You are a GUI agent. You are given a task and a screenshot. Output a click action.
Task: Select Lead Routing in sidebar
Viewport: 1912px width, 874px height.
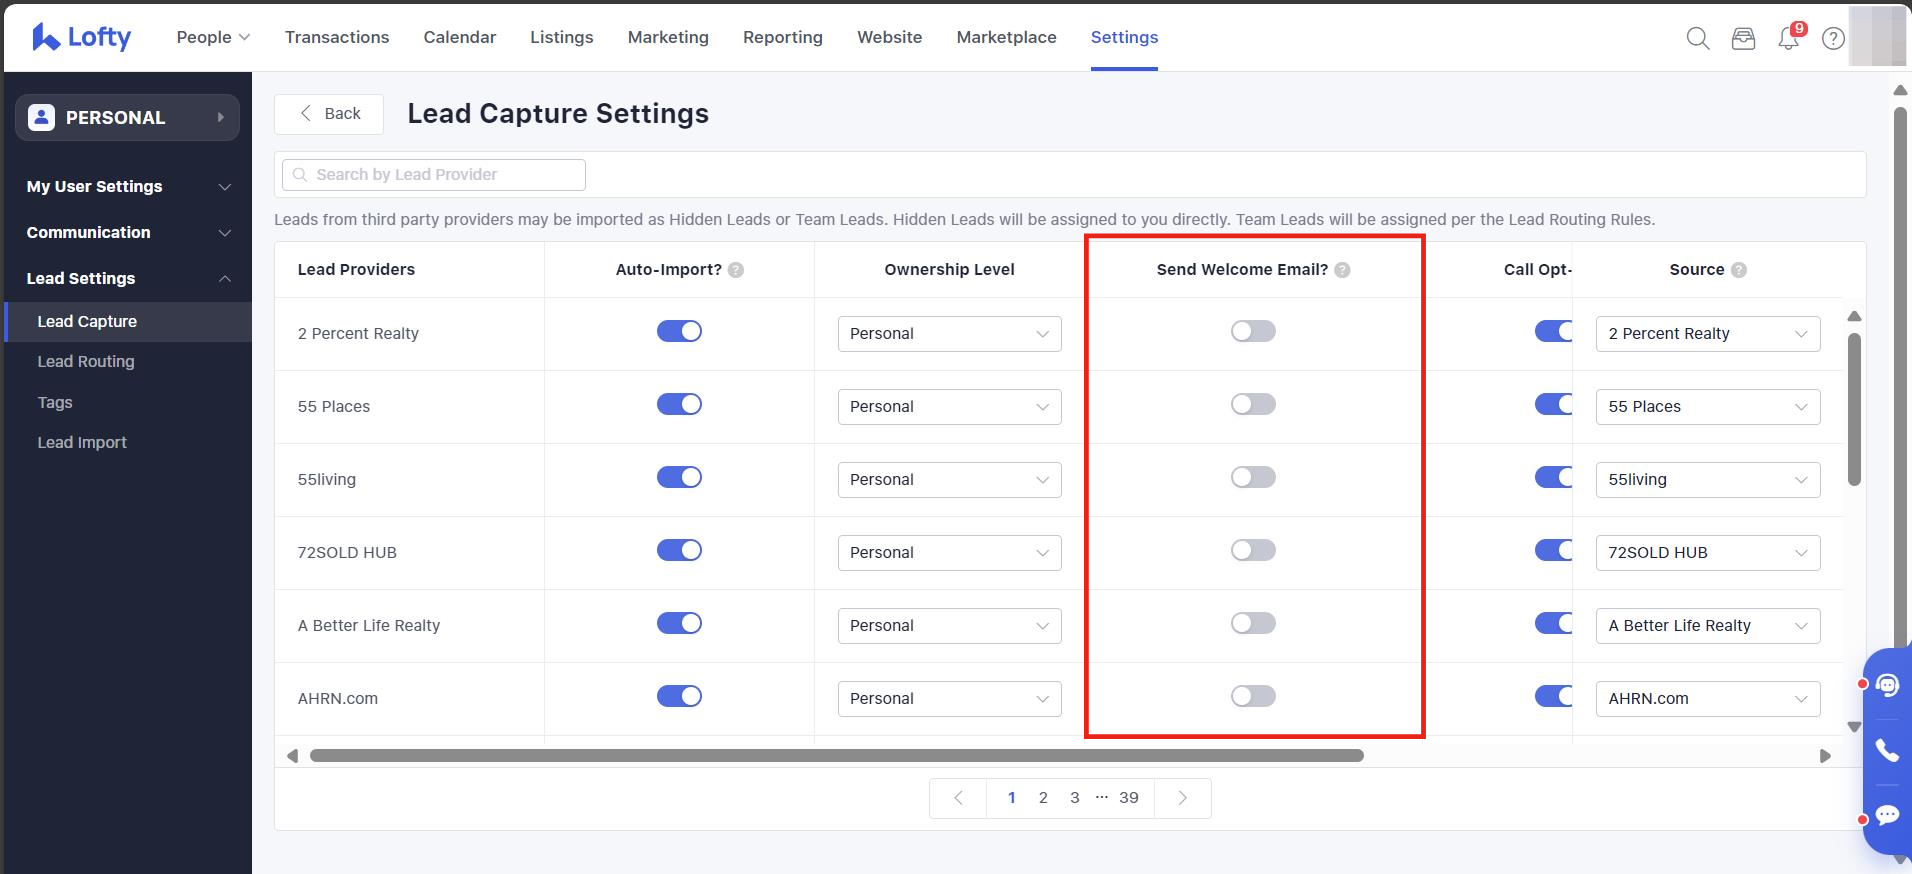(86, 362)
